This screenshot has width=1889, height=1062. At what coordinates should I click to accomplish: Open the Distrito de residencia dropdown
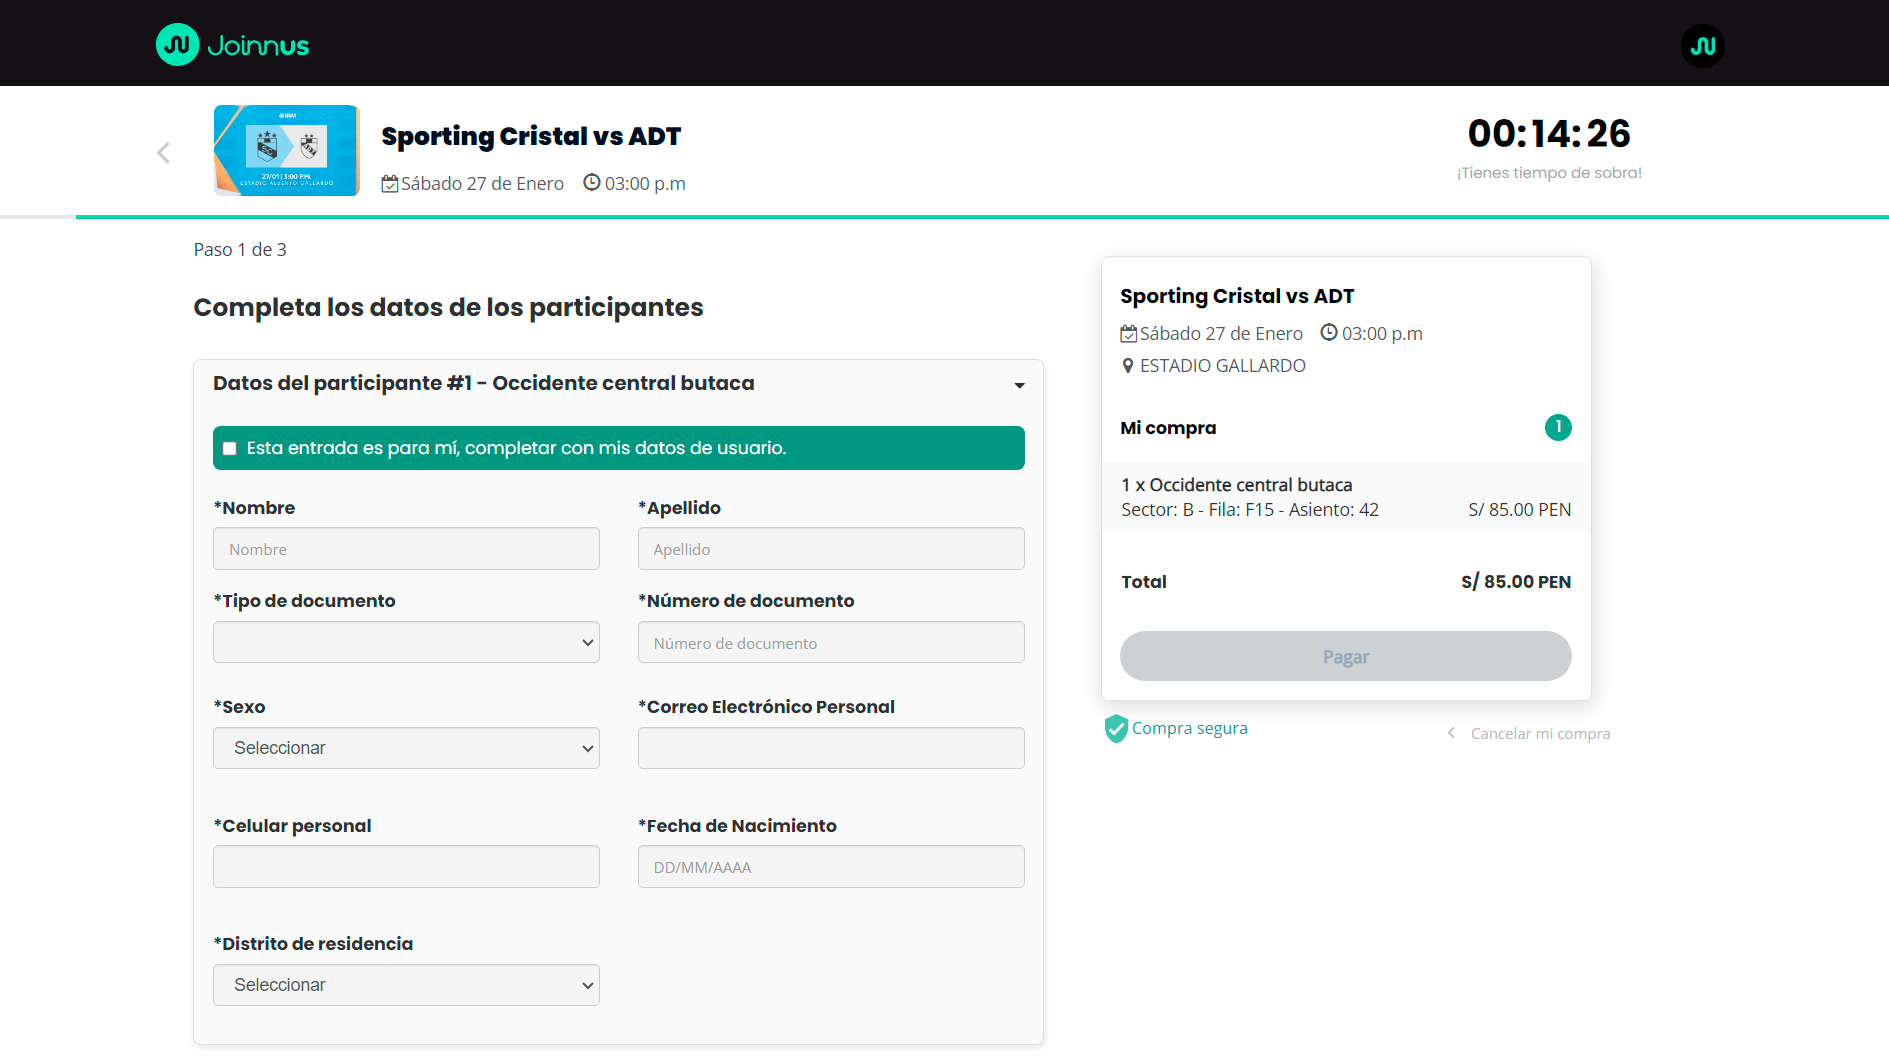pos(406,985)
